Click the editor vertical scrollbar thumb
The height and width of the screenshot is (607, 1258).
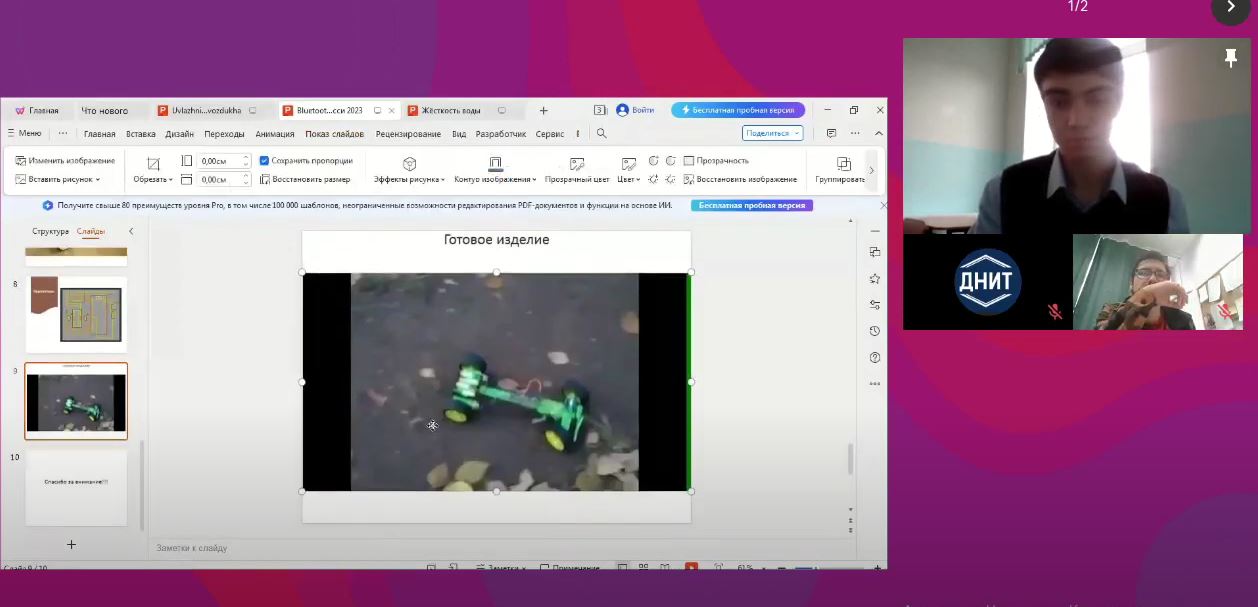click(851, 459)
